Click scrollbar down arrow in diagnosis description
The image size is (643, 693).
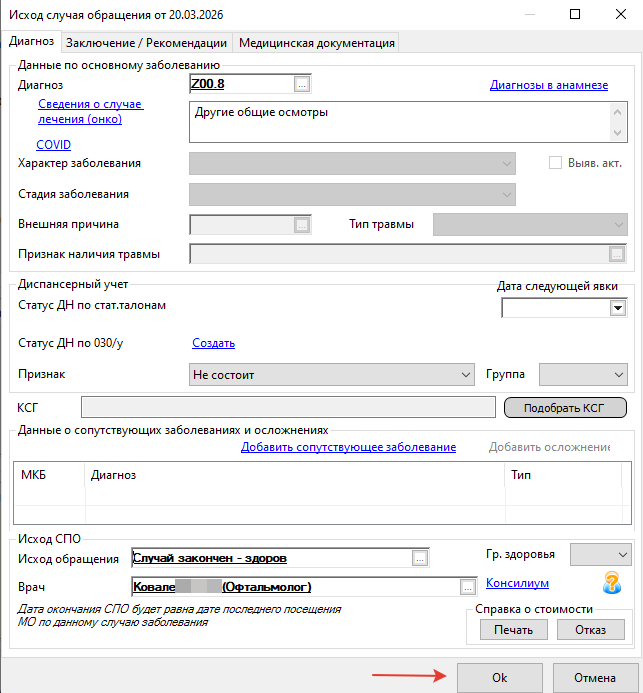(617, 133)
